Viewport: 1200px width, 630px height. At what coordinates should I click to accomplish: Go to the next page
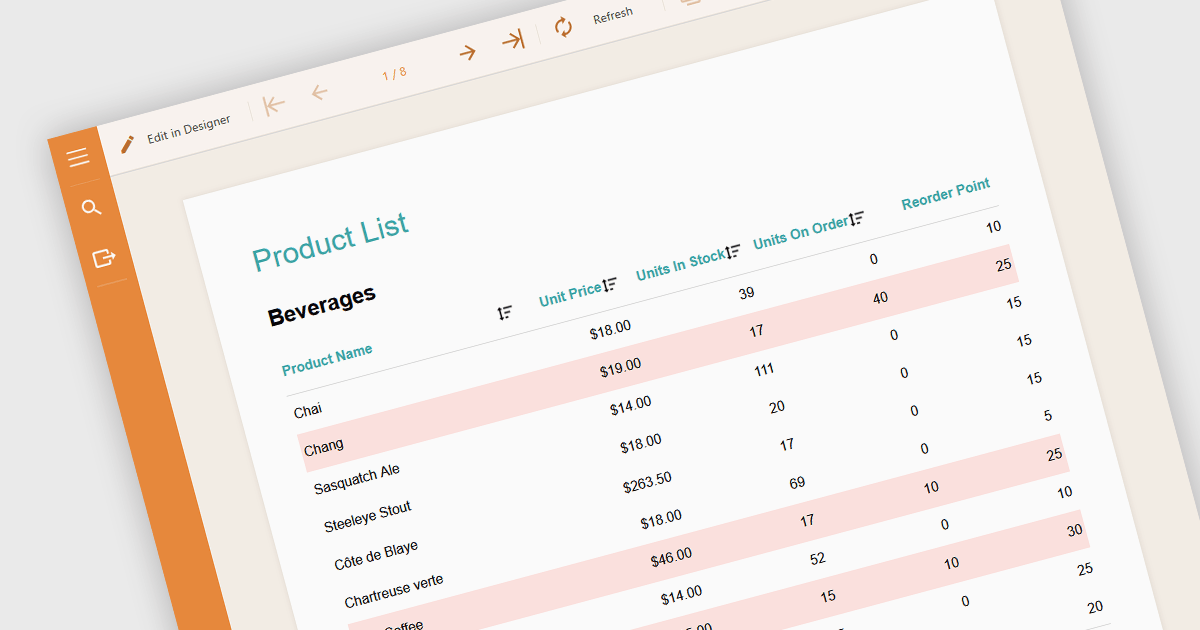[x=467, y=53]
